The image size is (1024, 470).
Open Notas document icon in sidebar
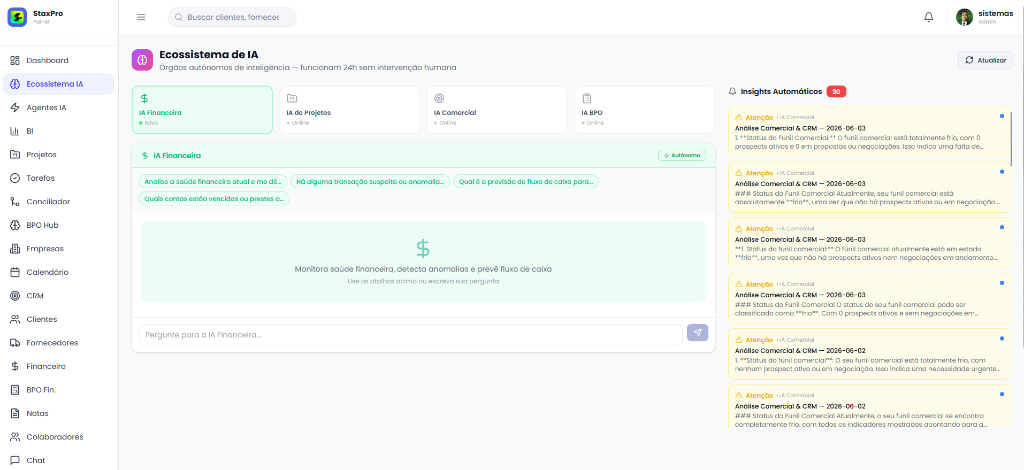click(x=15, y=413)
